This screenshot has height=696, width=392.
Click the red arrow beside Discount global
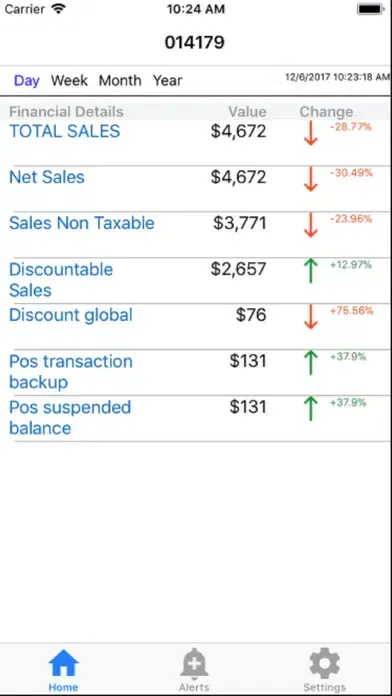[311, 317]
